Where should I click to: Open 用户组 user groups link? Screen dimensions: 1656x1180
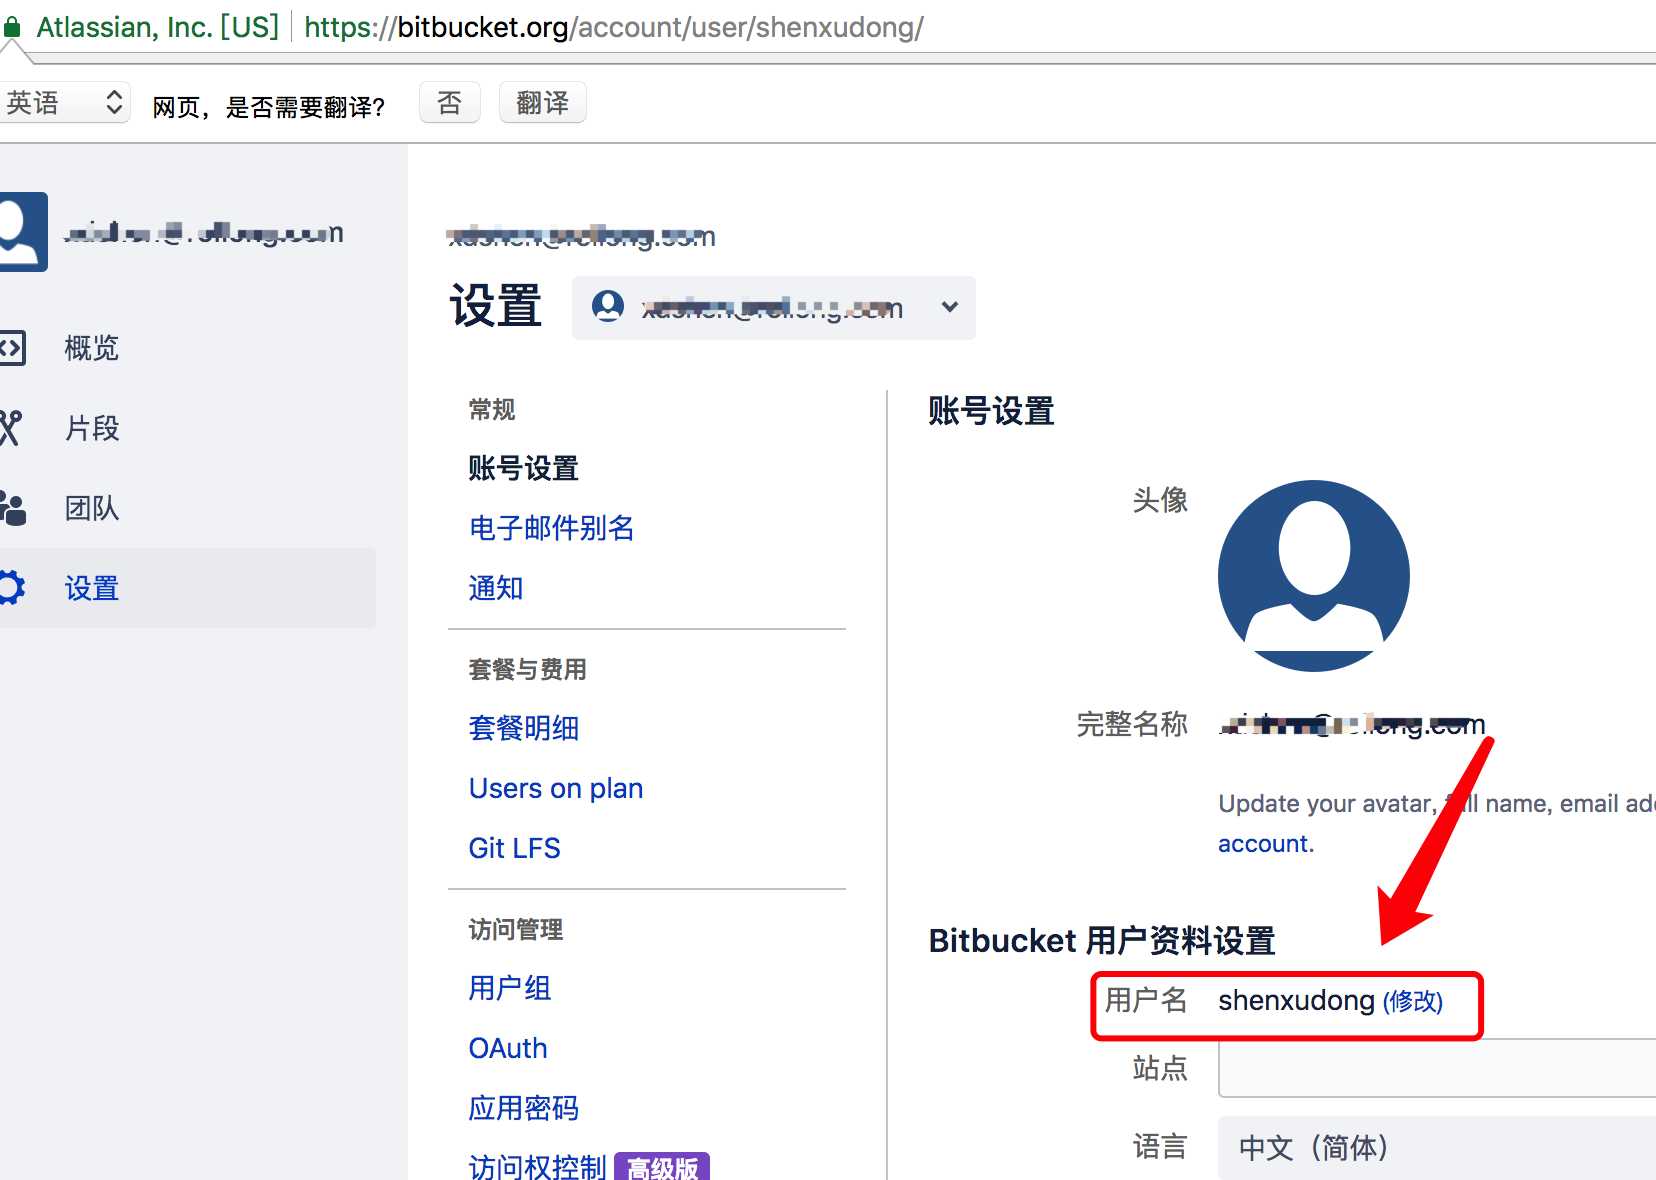(x=510, y=988)
